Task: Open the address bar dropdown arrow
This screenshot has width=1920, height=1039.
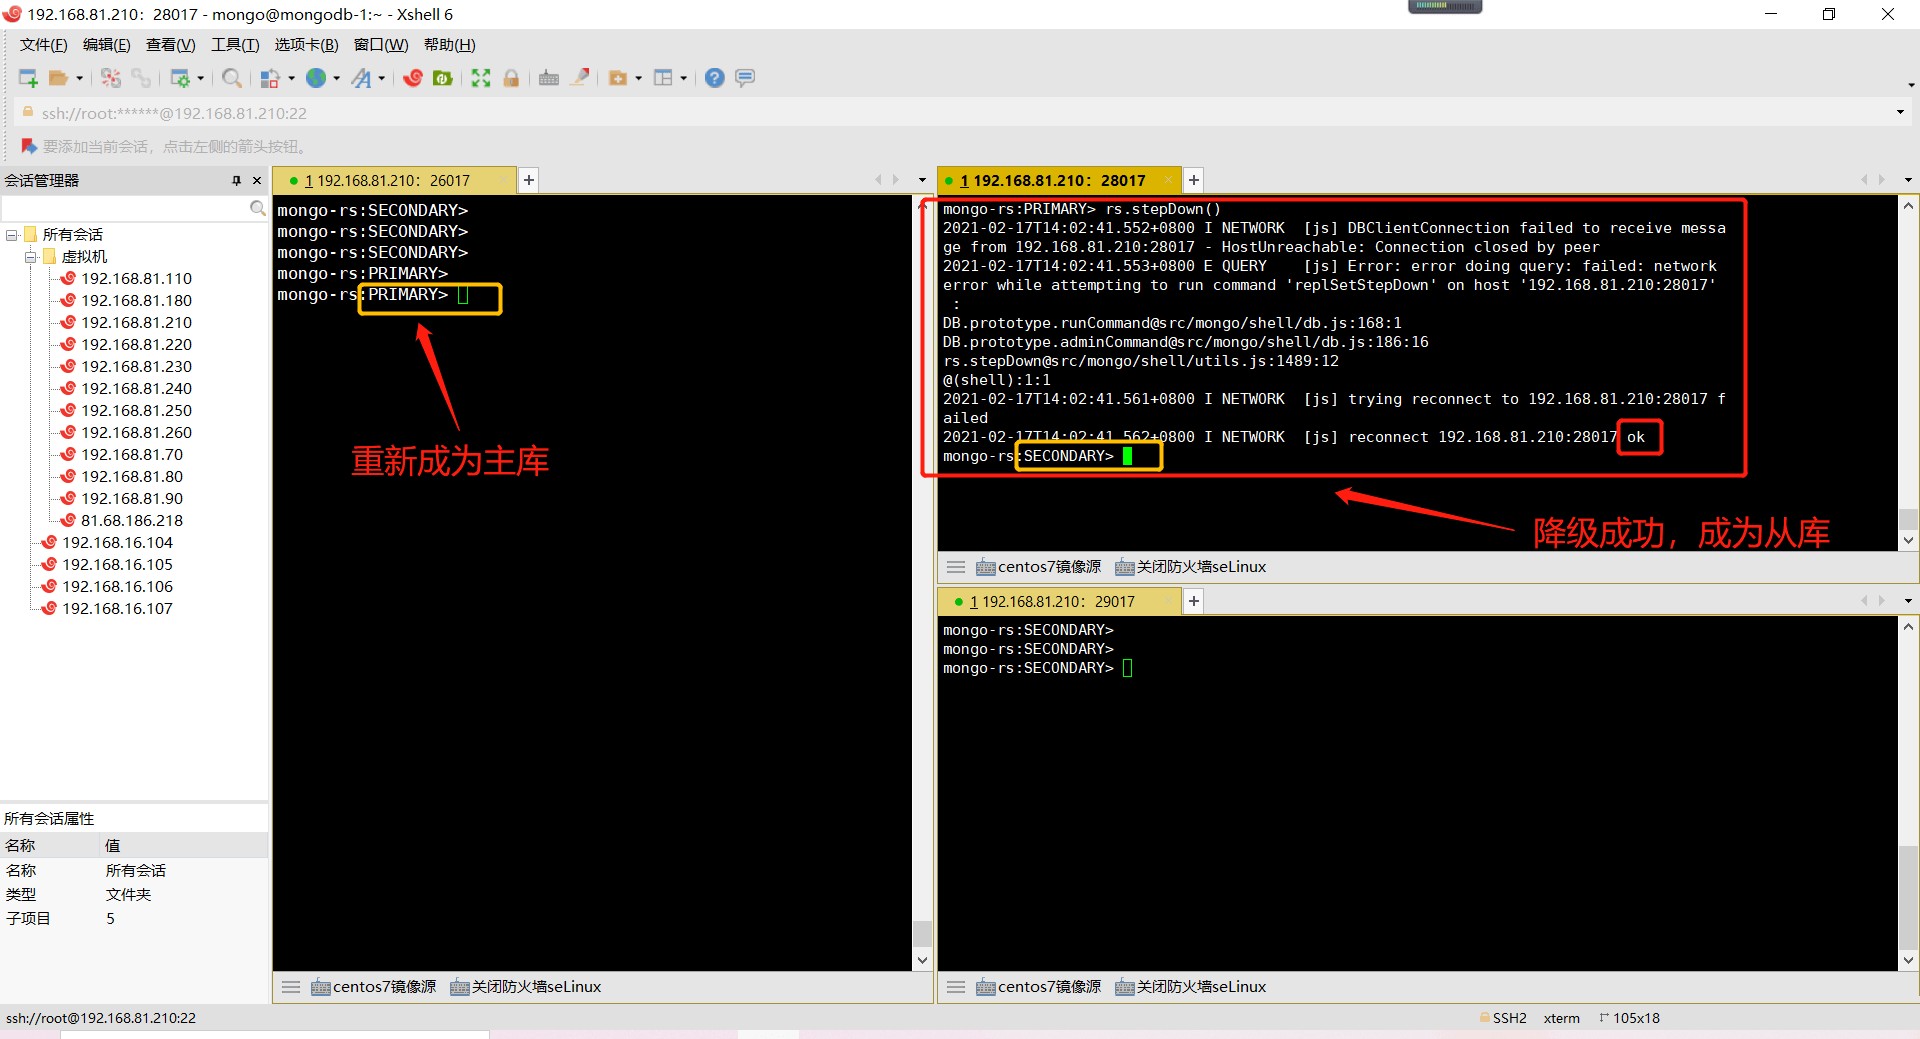Action: pyautogui.click(x=1900, y=112)
